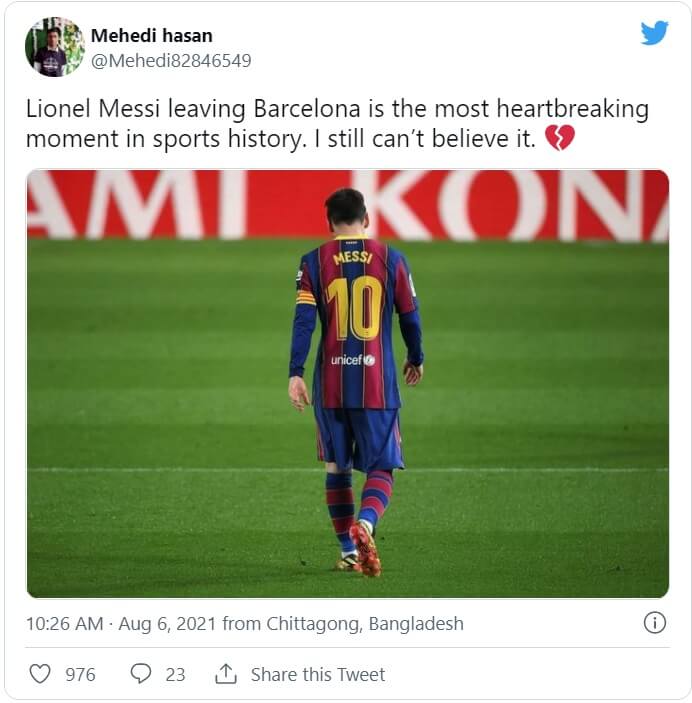This screenshot has width=692, height=703.
Task: Click the Twitter bird logo
Action: [654, 33]
